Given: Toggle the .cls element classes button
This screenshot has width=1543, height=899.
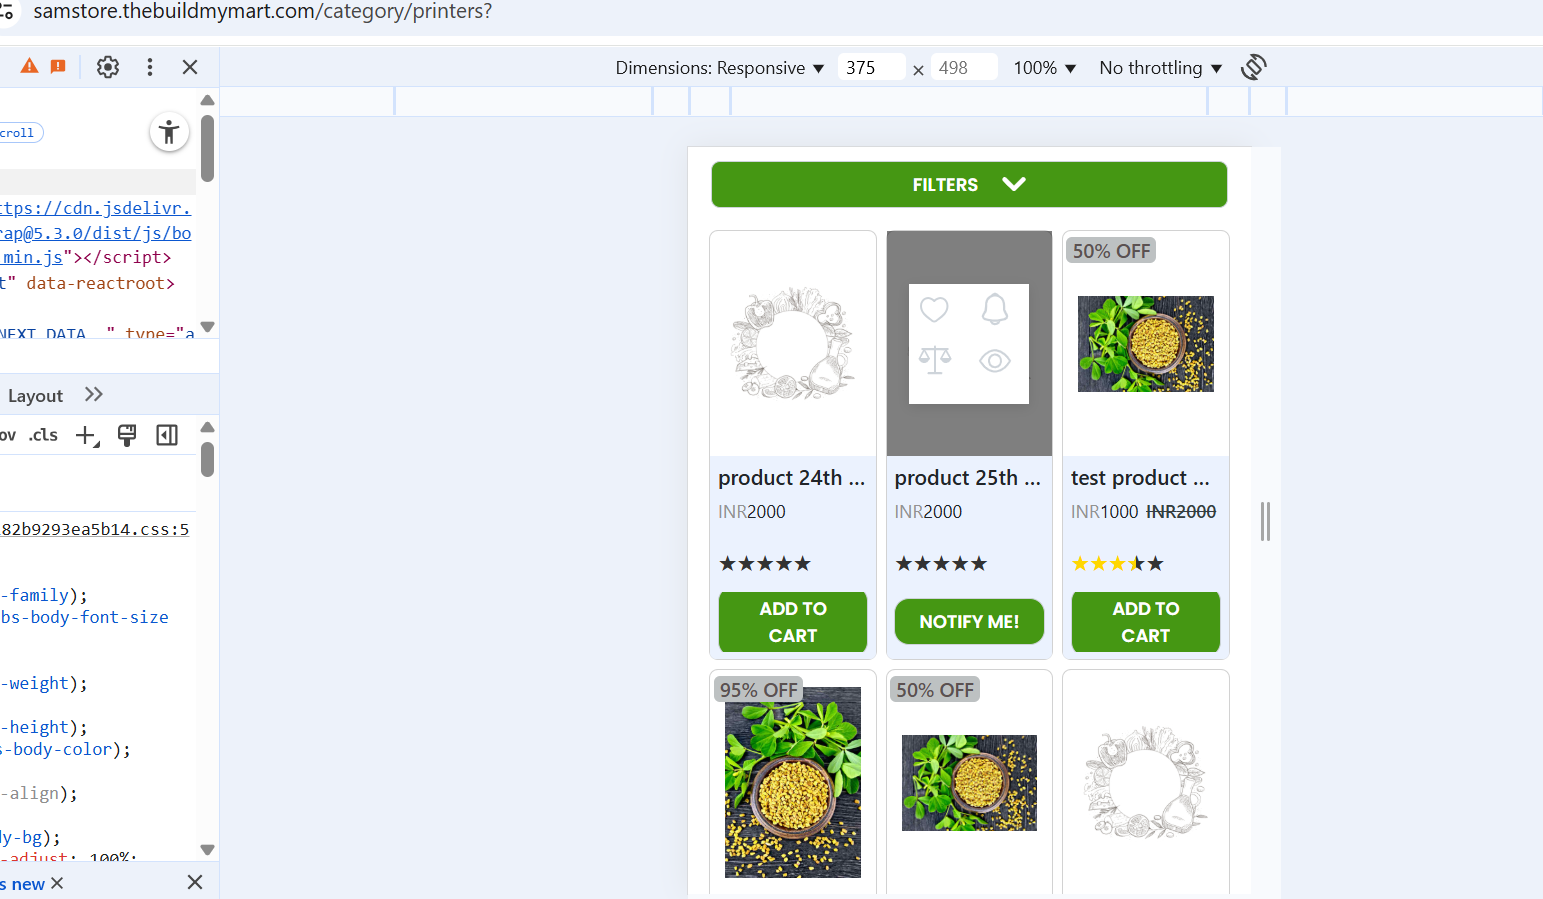Looking at the screenshot, I should click(43, 435).
